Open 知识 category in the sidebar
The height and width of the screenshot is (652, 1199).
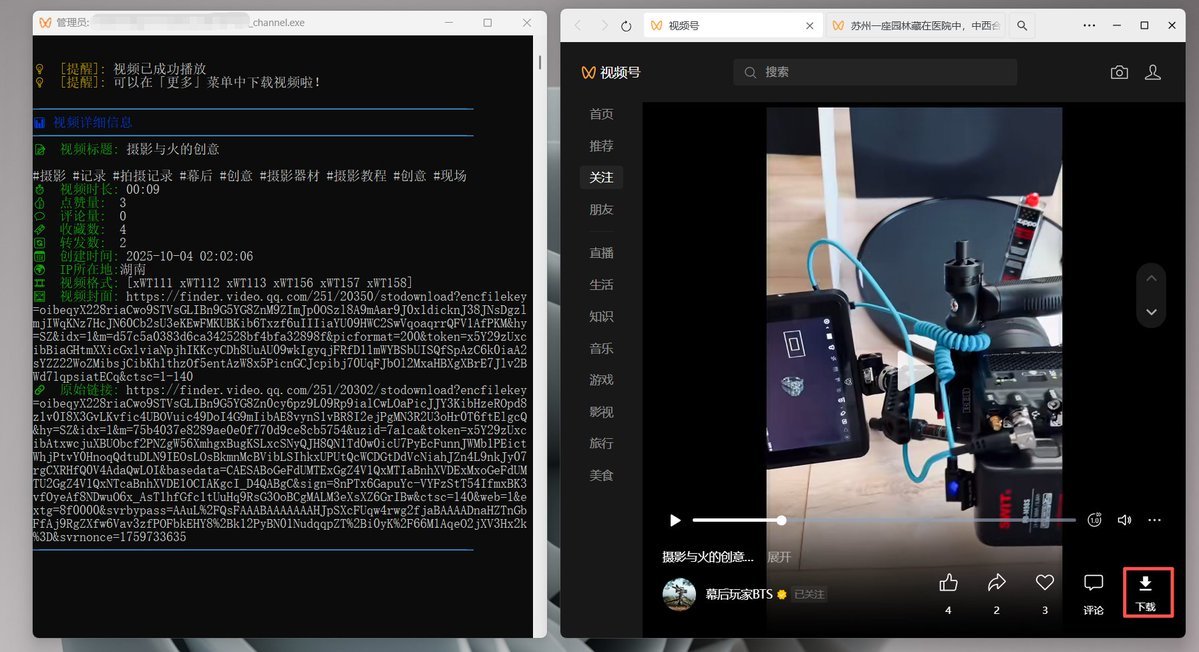pos(601,316)
